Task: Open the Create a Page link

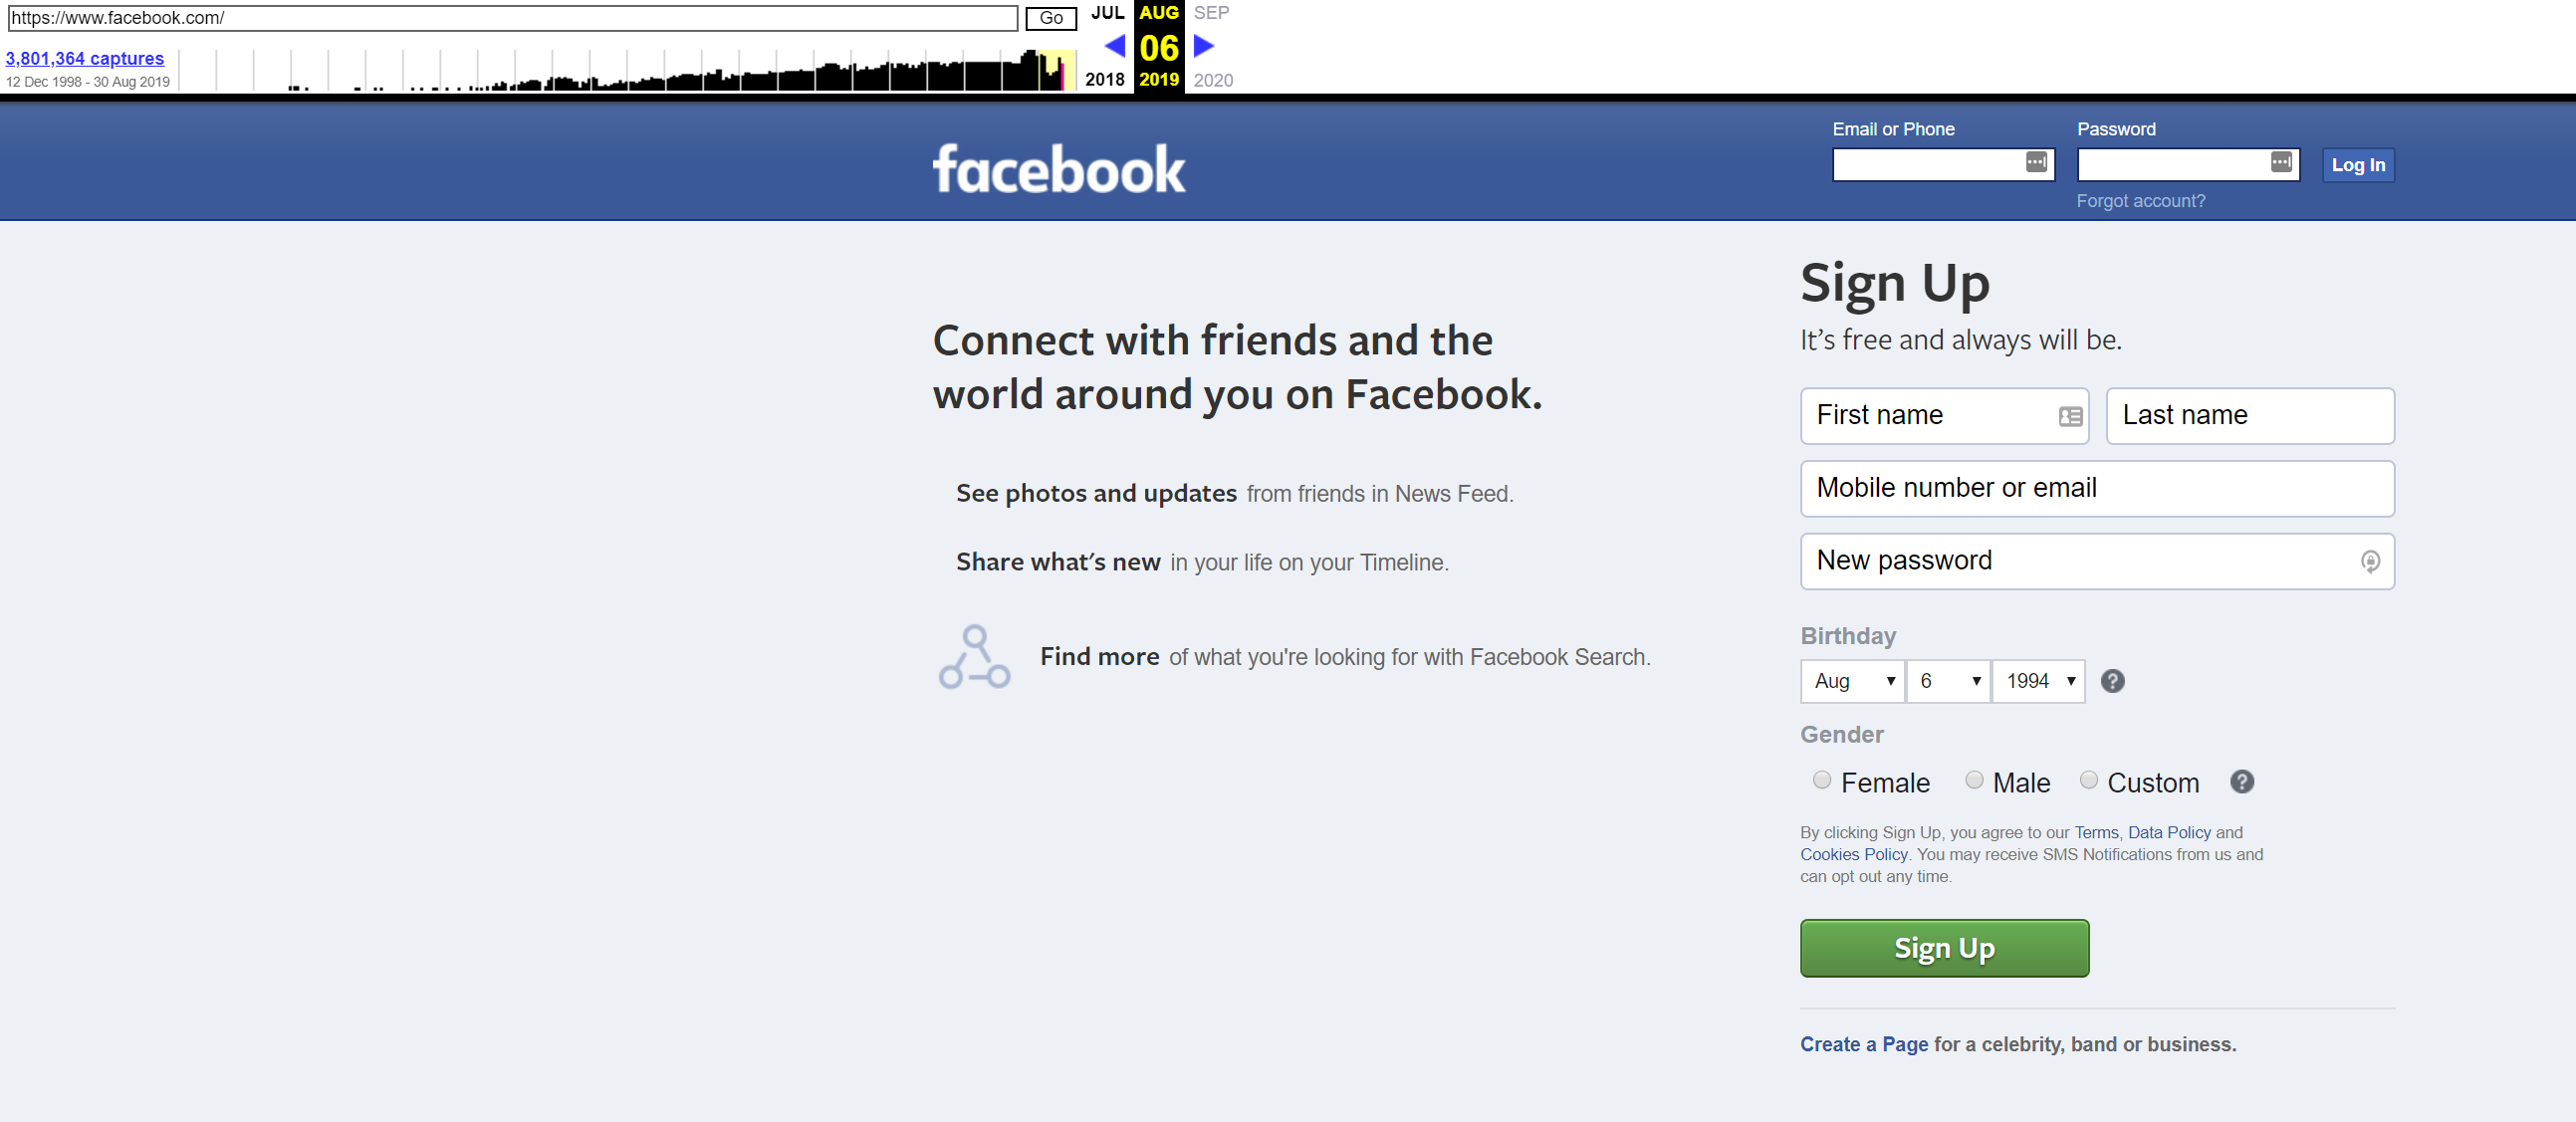Action: point(1864,1044)
